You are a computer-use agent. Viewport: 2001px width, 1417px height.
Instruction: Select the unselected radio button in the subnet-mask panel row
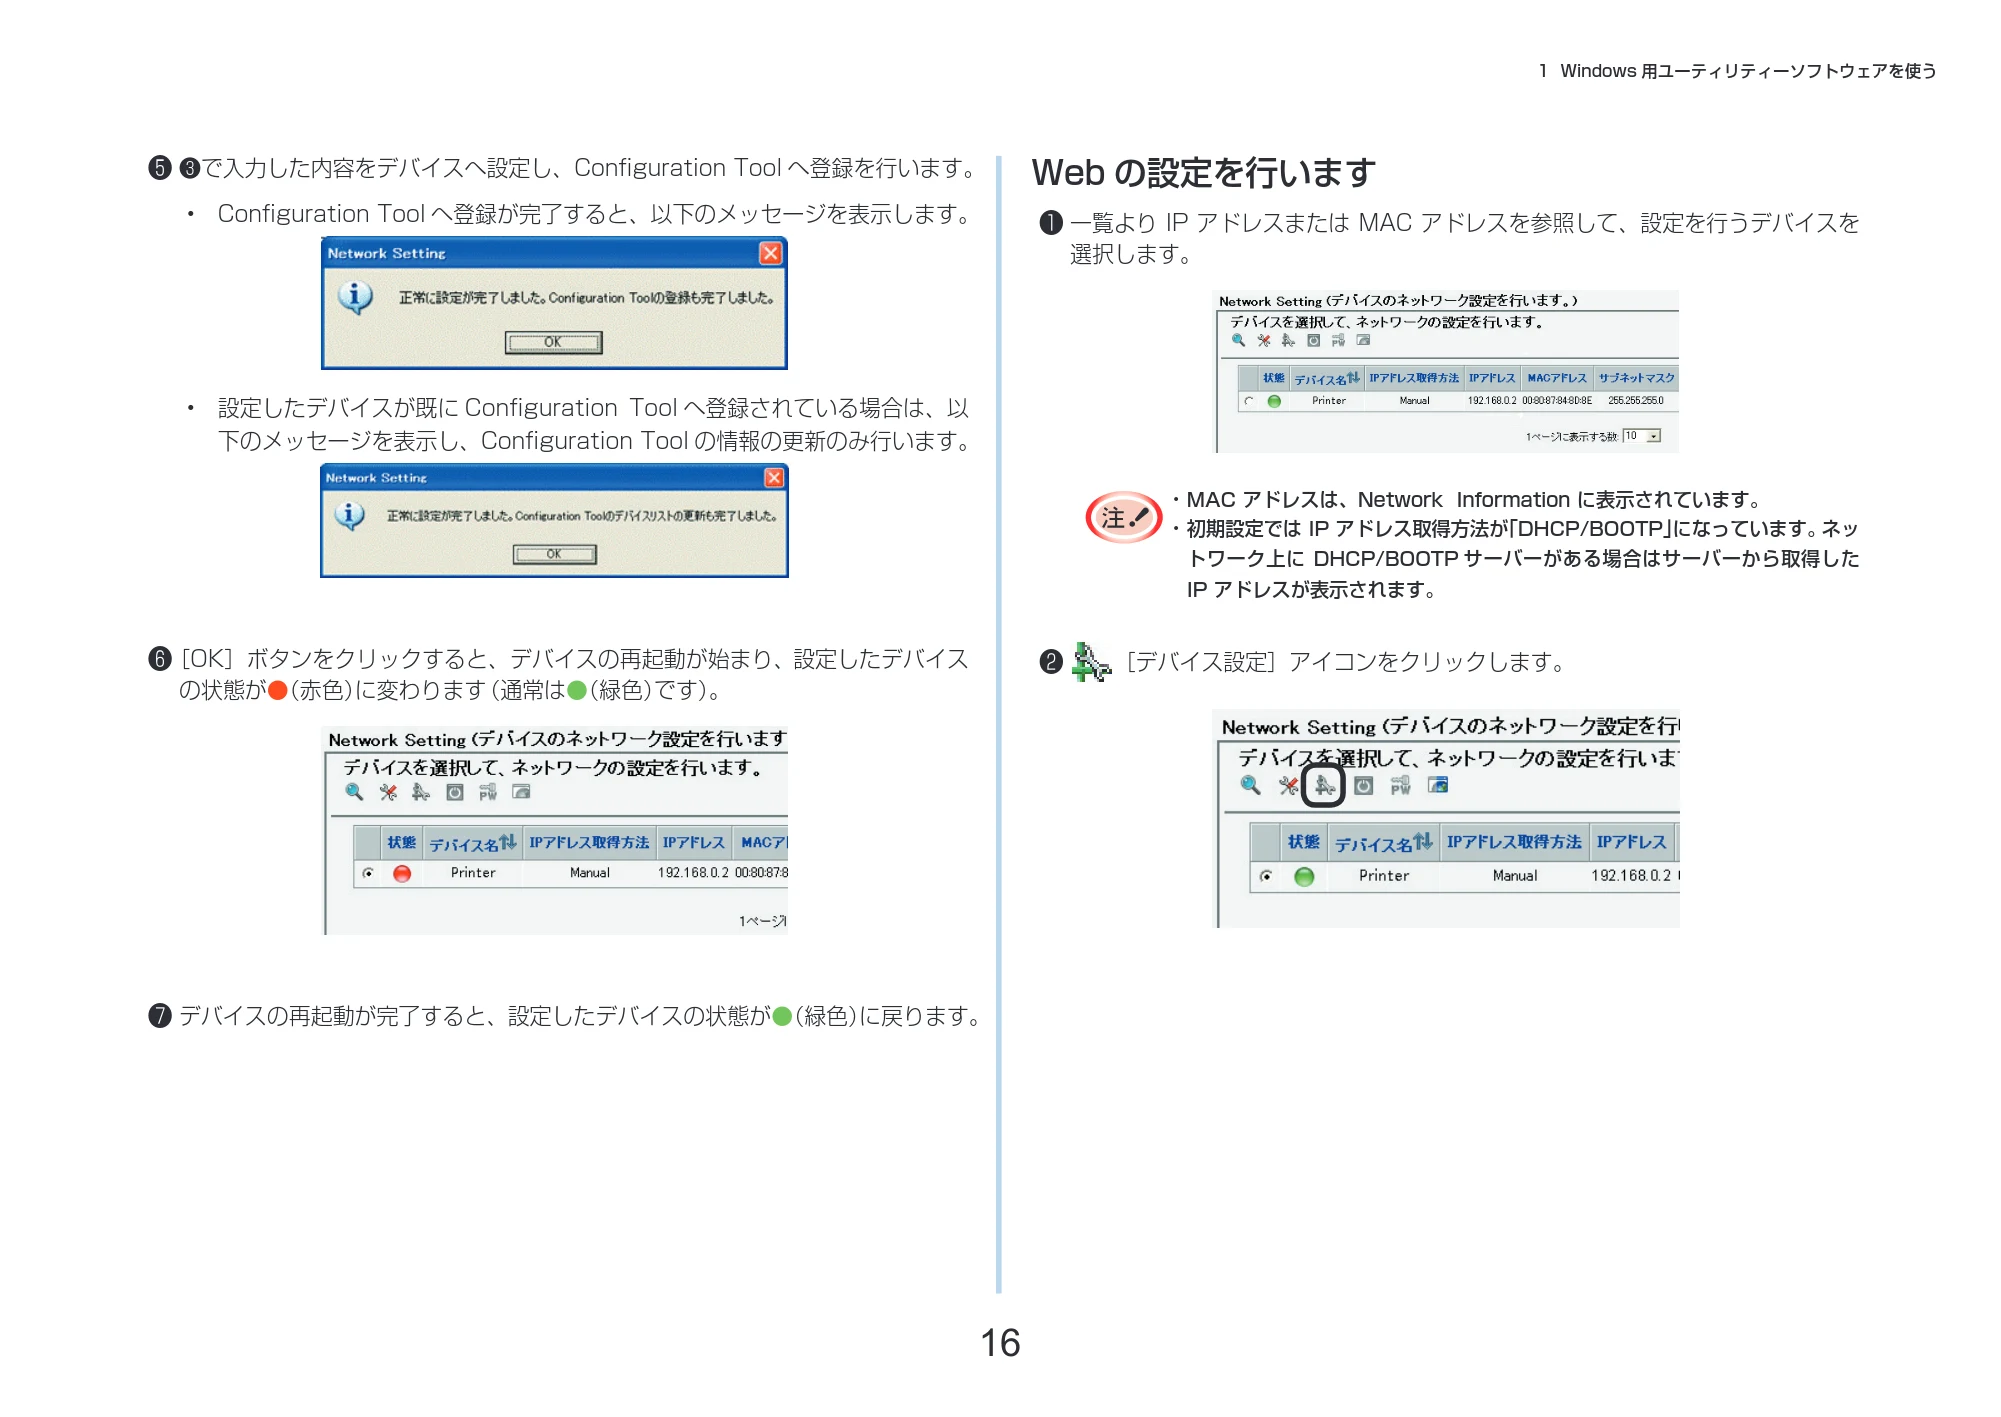tap(1249, 401)
